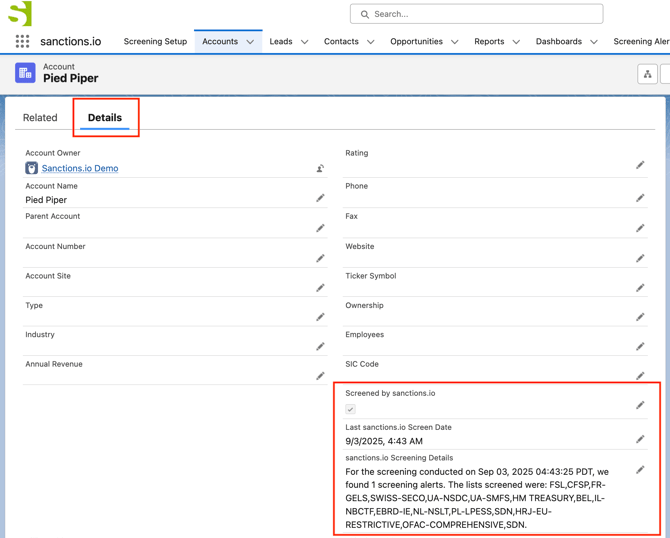Toggle Screened by sanctions.io checkbox
The image size is (670, 538).
click(x=350, y=409)
